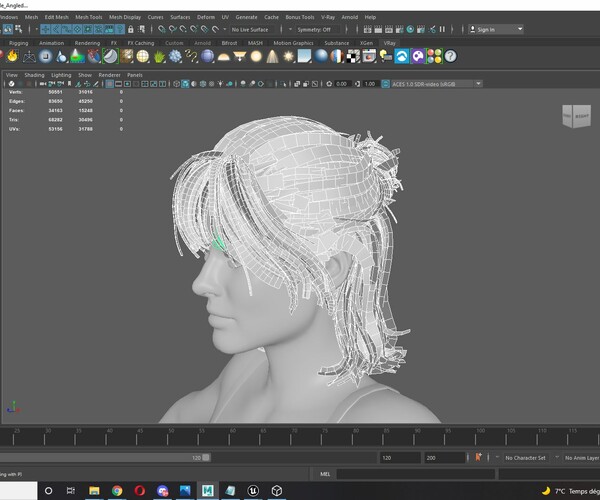The height and width of the screenshot is (500, 600).
Task: Toggle the grid display in panel toolbar
Action: [109, 84]
